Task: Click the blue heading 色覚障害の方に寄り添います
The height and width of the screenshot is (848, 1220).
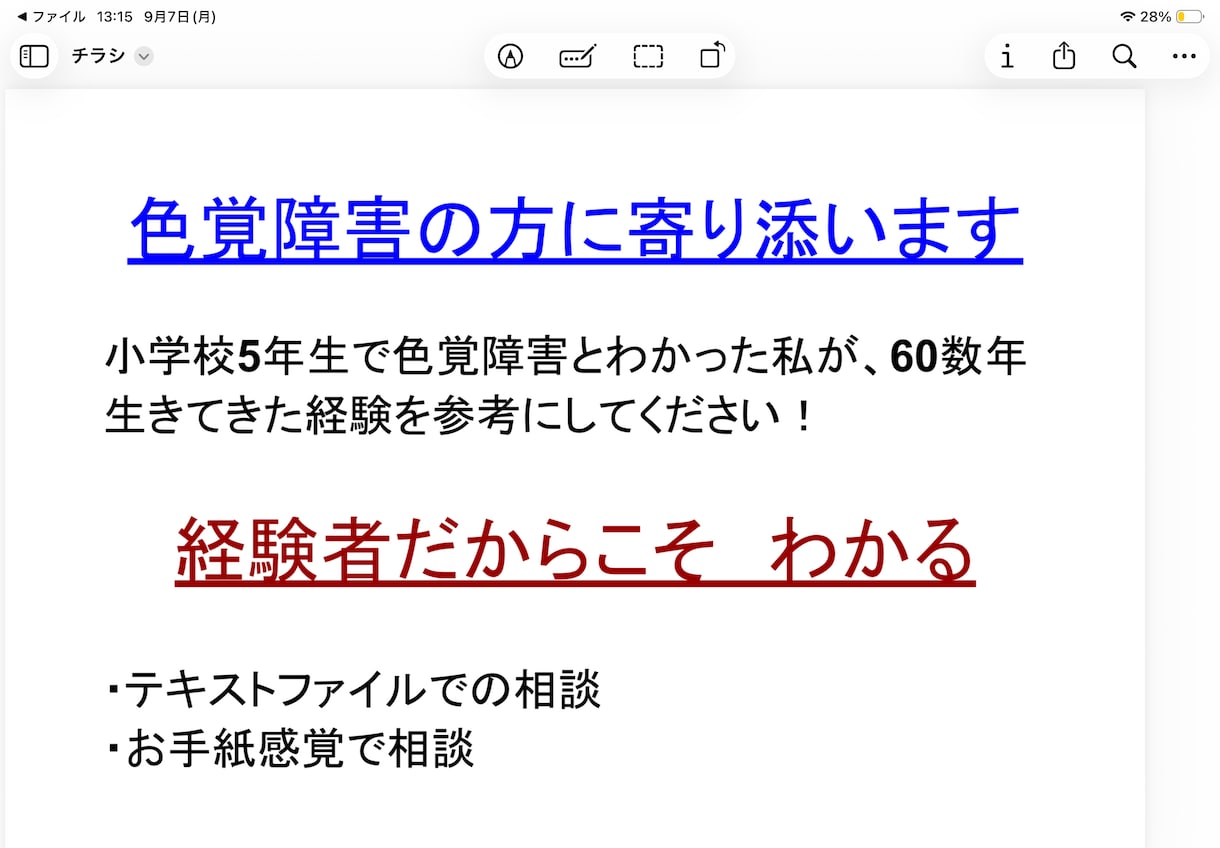Action: 575,229
